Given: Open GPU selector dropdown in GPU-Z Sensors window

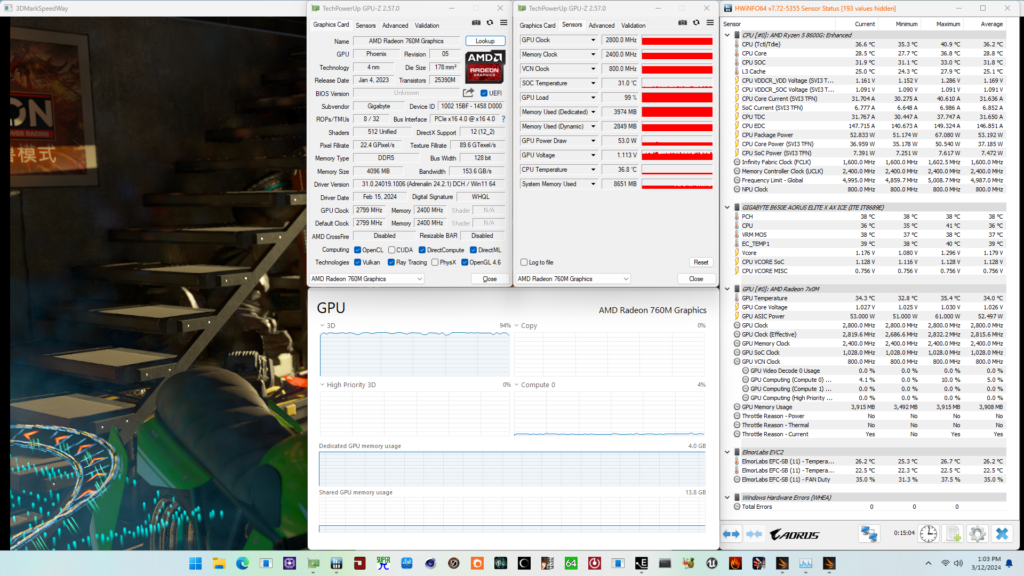Looking at the screenshot, I should point(573,279).
